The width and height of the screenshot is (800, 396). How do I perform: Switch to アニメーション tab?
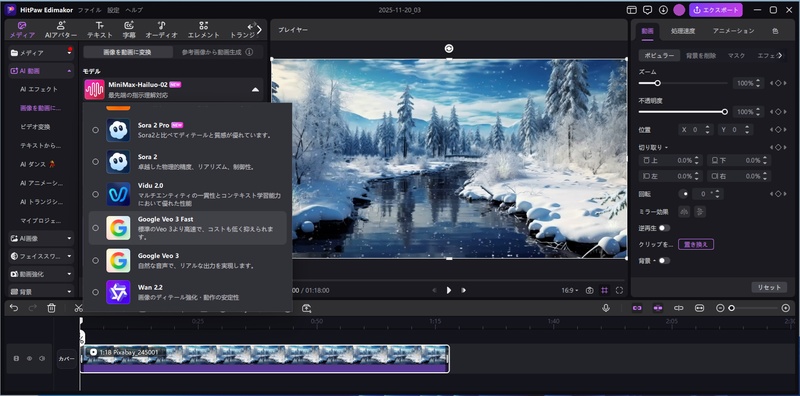(x=733, y=31)
